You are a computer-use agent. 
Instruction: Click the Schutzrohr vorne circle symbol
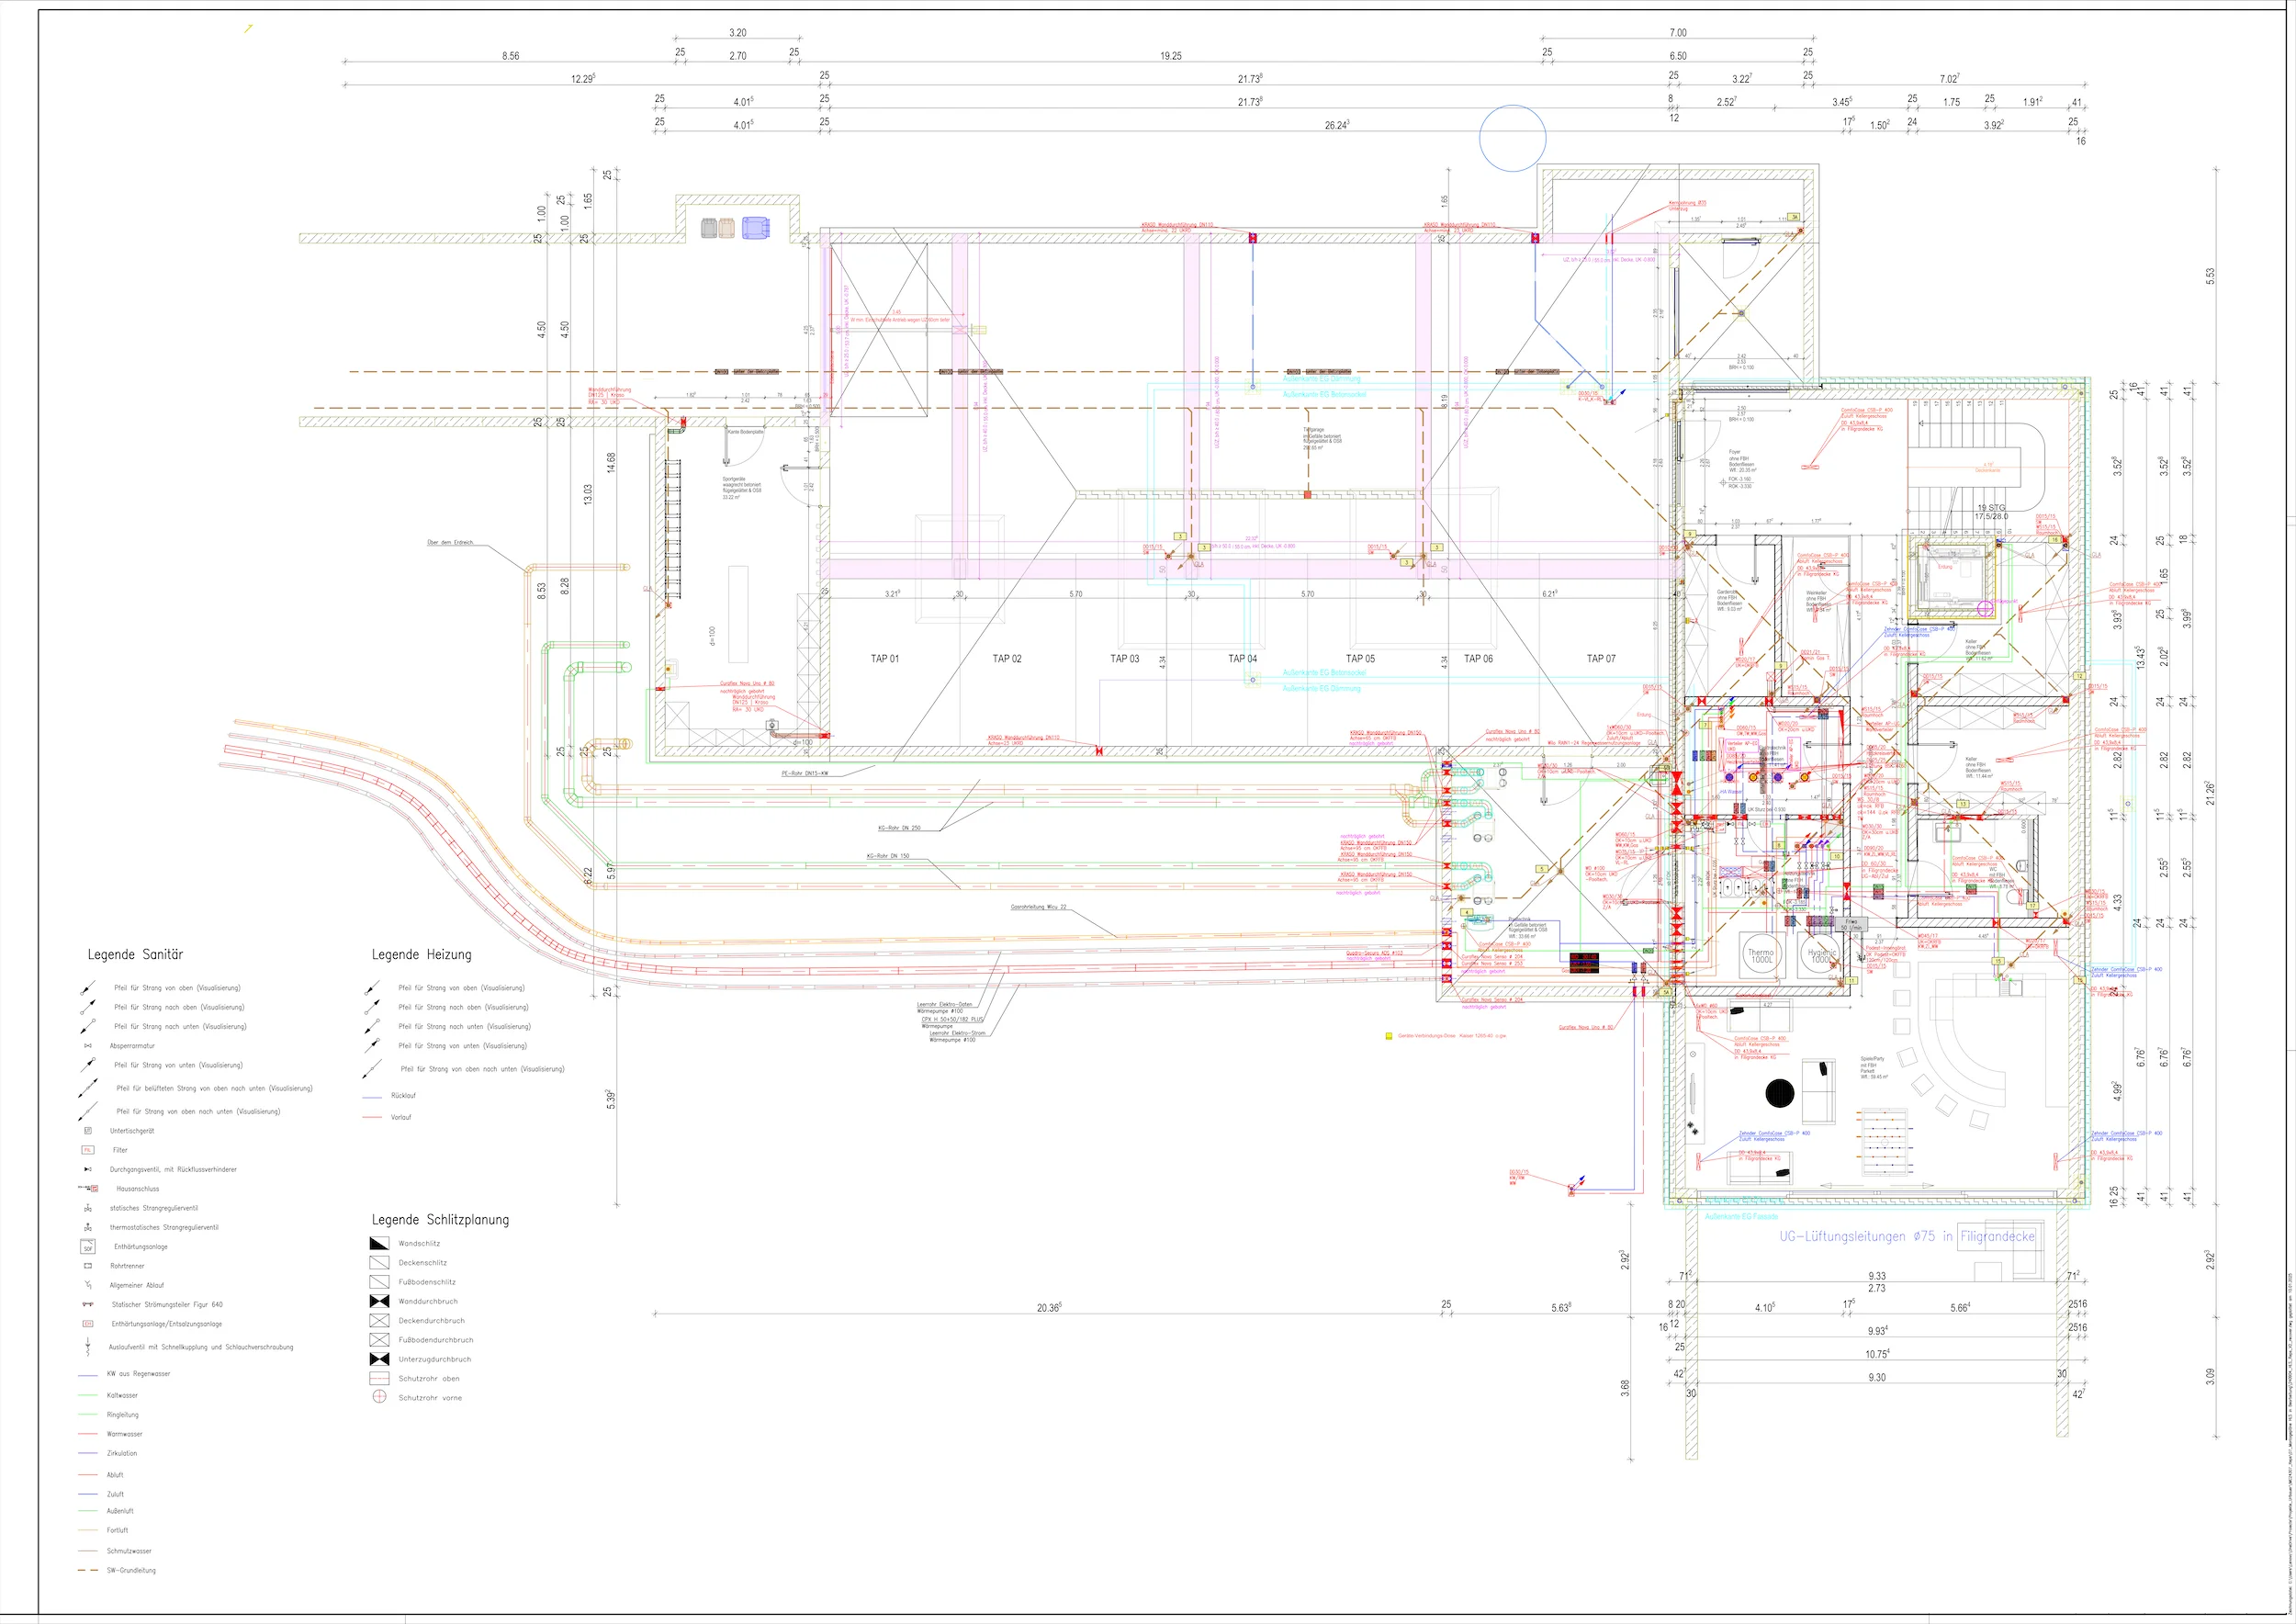tap(379, 1397)
